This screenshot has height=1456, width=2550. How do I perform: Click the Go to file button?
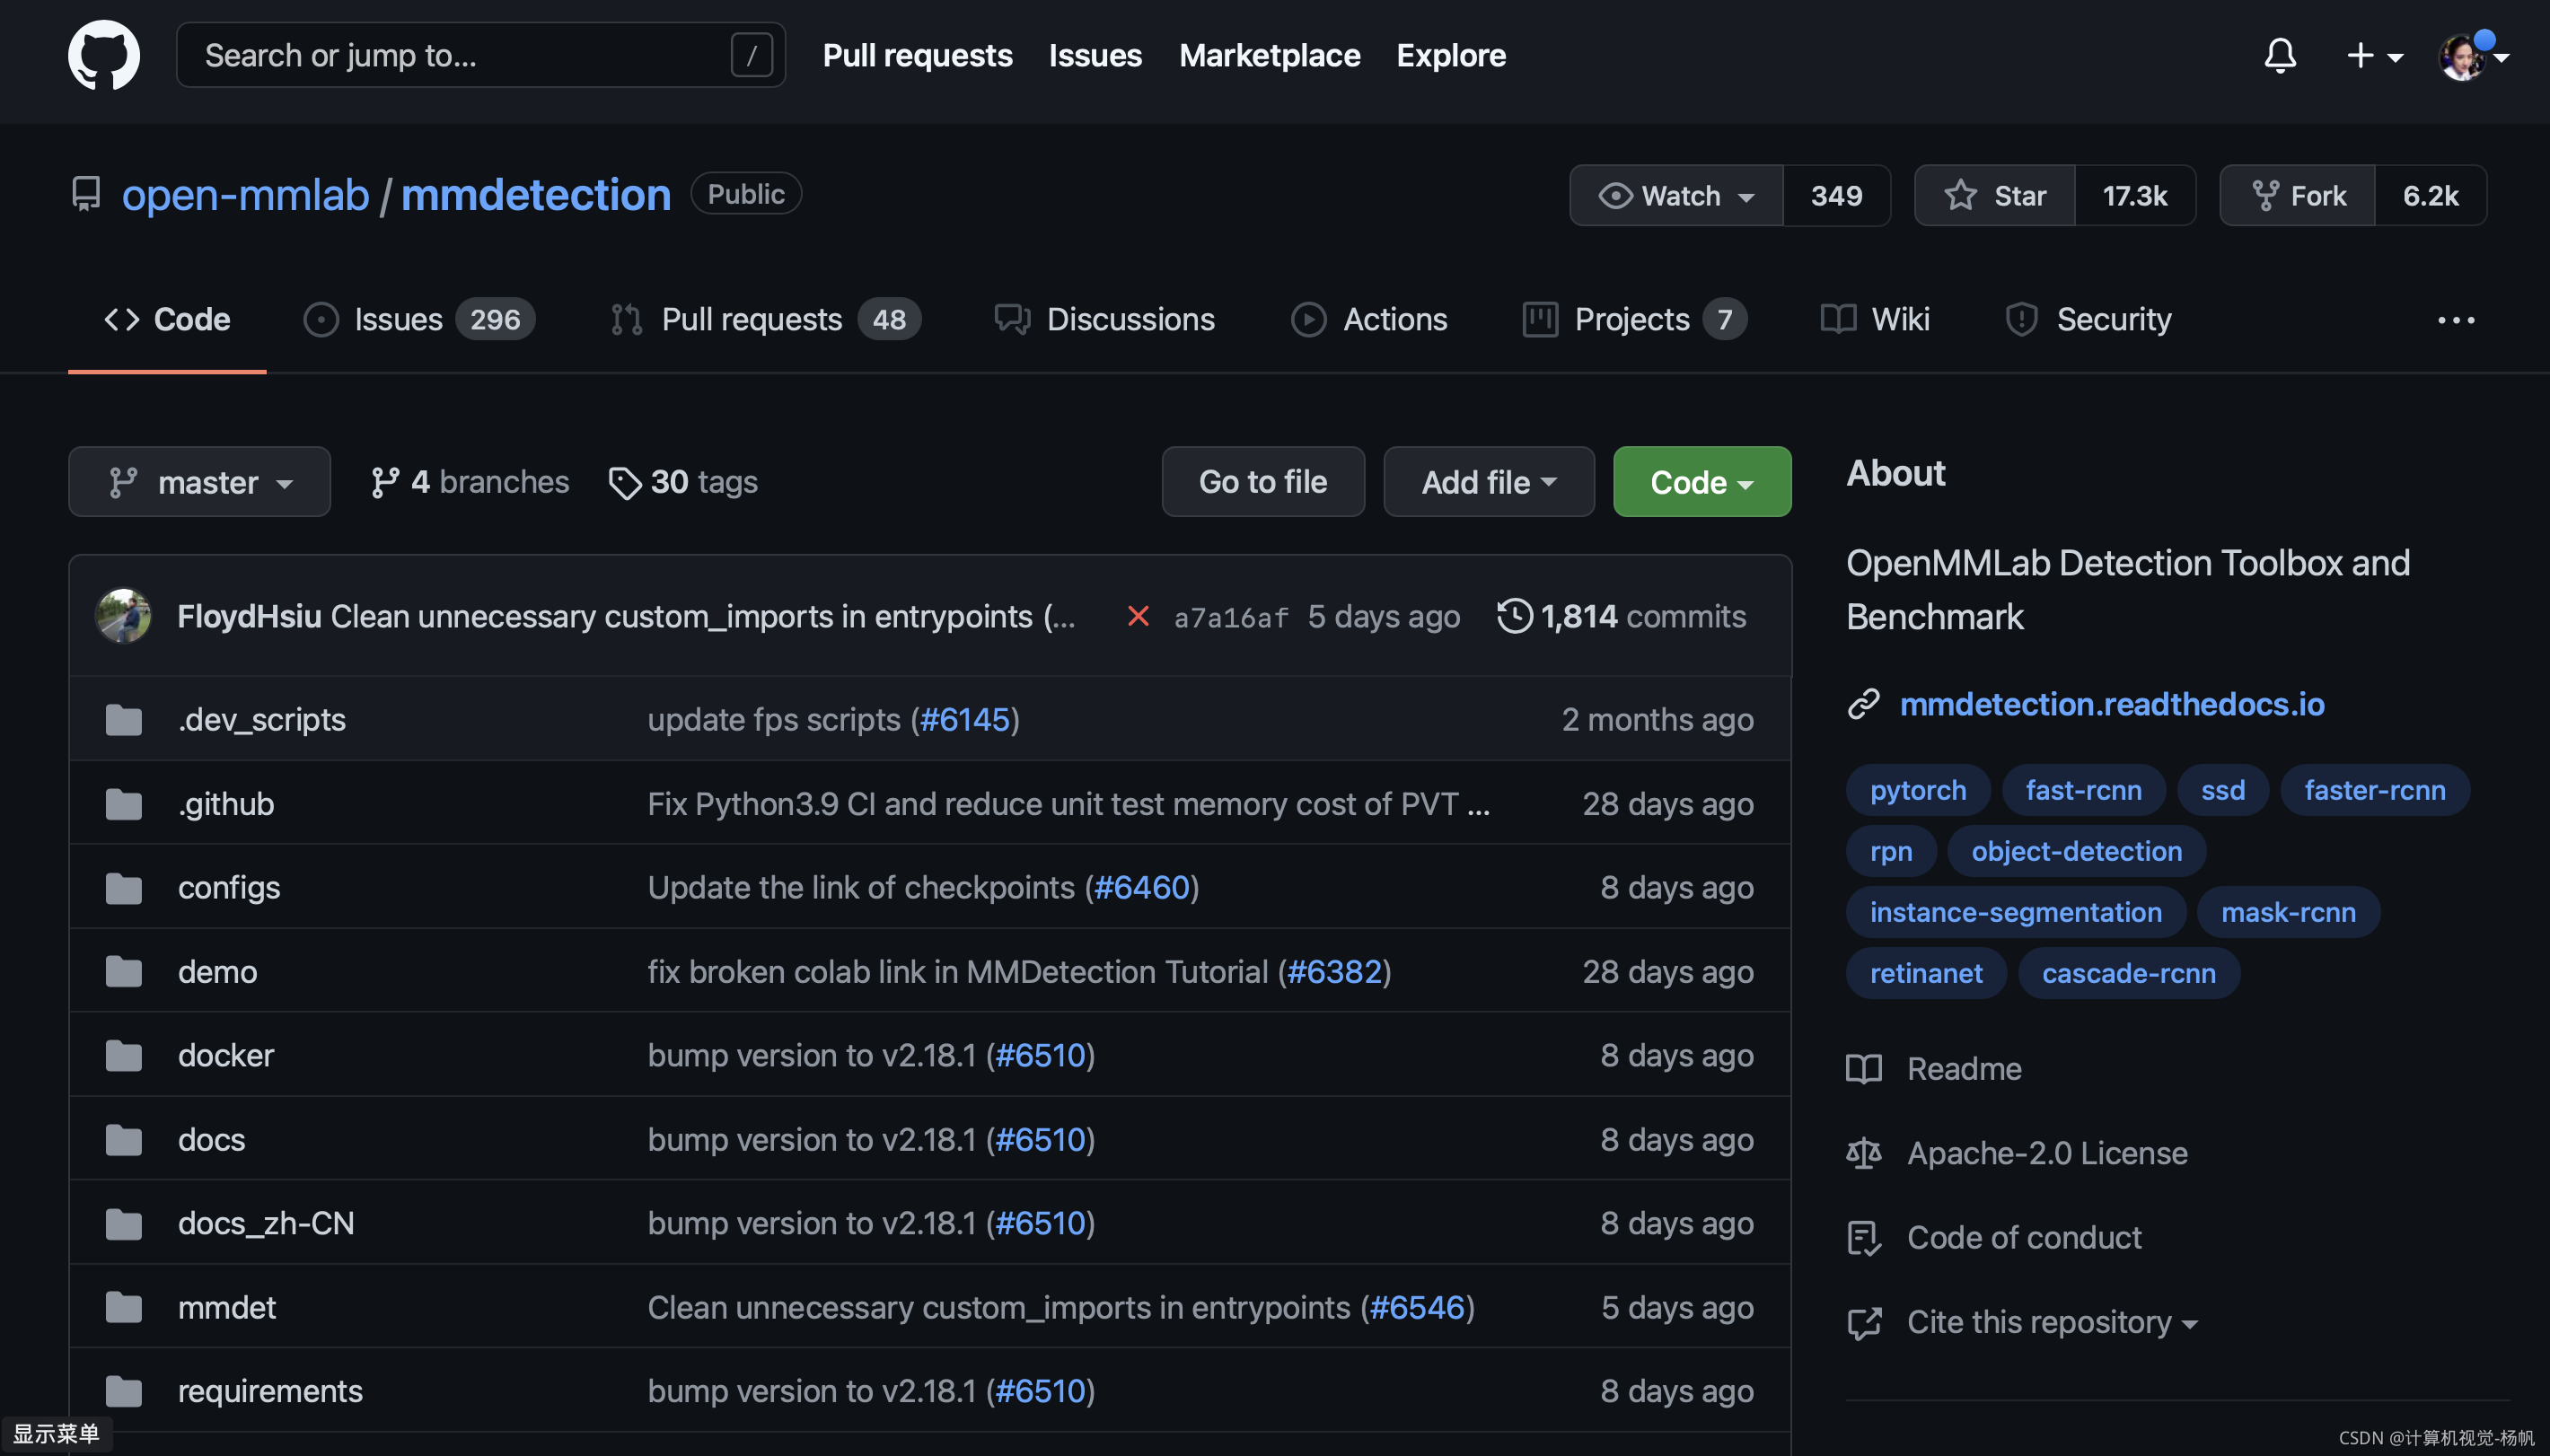[x=1263, y=482]
